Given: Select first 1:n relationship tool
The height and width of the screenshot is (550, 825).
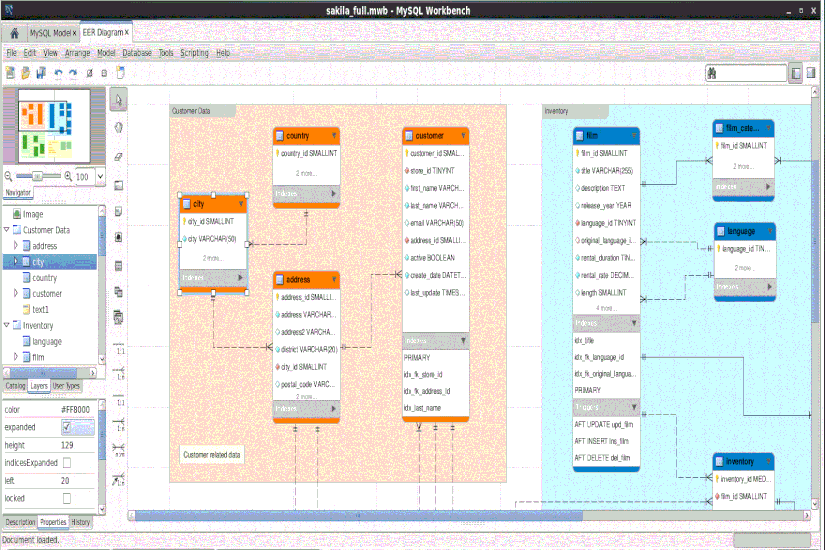Looking at the screenshot, I should [x=119, y=373].
